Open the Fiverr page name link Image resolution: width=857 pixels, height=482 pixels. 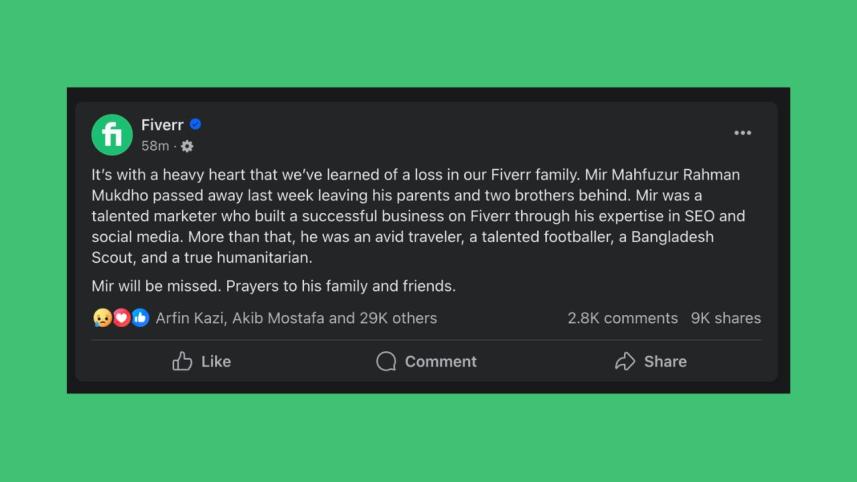pyautogui.click(x=162, y=125)
